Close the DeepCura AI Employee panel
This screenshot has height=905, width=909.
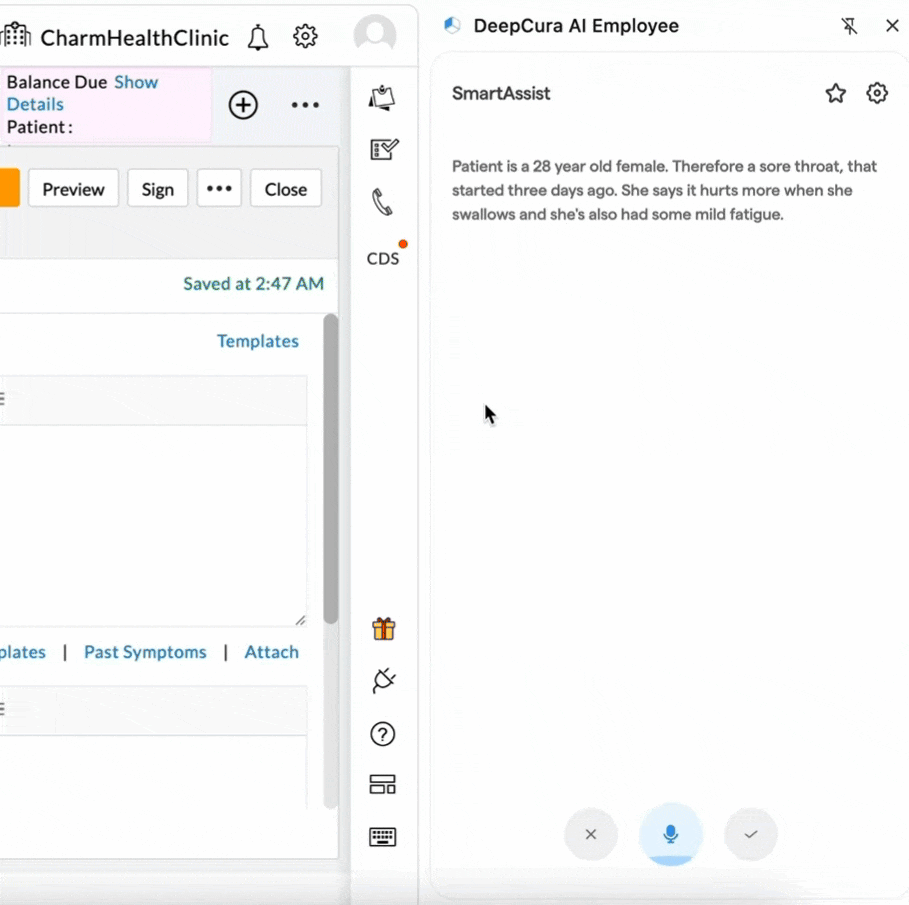(x=892, y=26)
